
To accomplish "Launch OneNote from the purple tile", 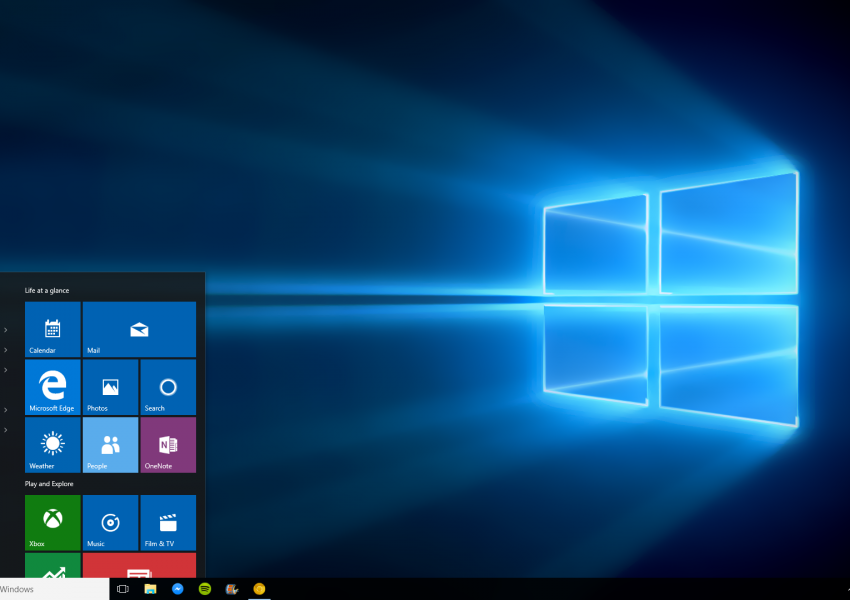I will (168, 445).
